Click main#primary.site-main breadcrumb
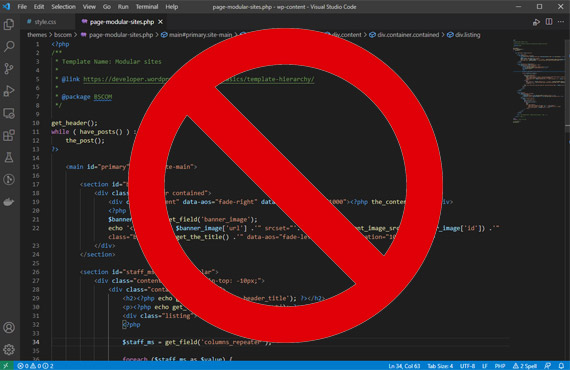Viewport: 570px width, 370px height. click(197, 35)
